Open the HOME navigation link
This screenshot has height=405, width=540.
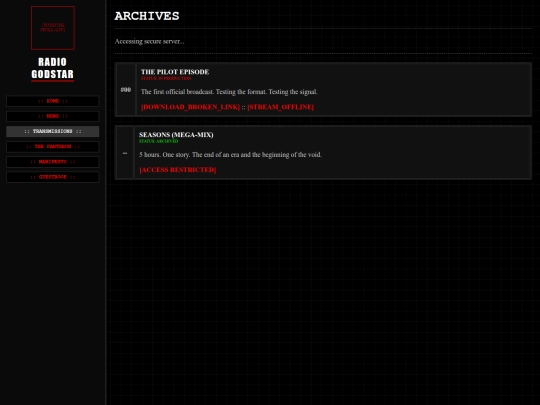click(53, 101)
